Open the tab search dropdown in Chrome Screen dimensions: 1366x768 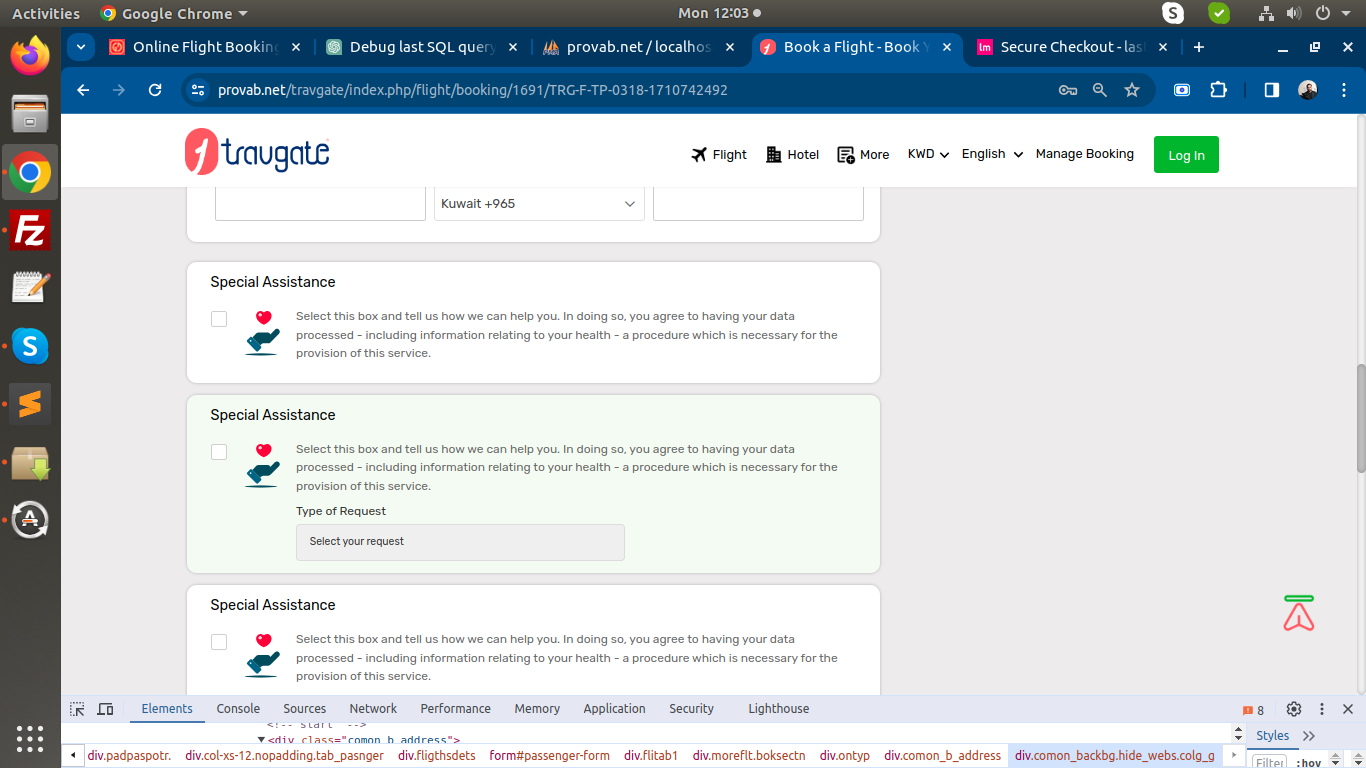(80, 47)
